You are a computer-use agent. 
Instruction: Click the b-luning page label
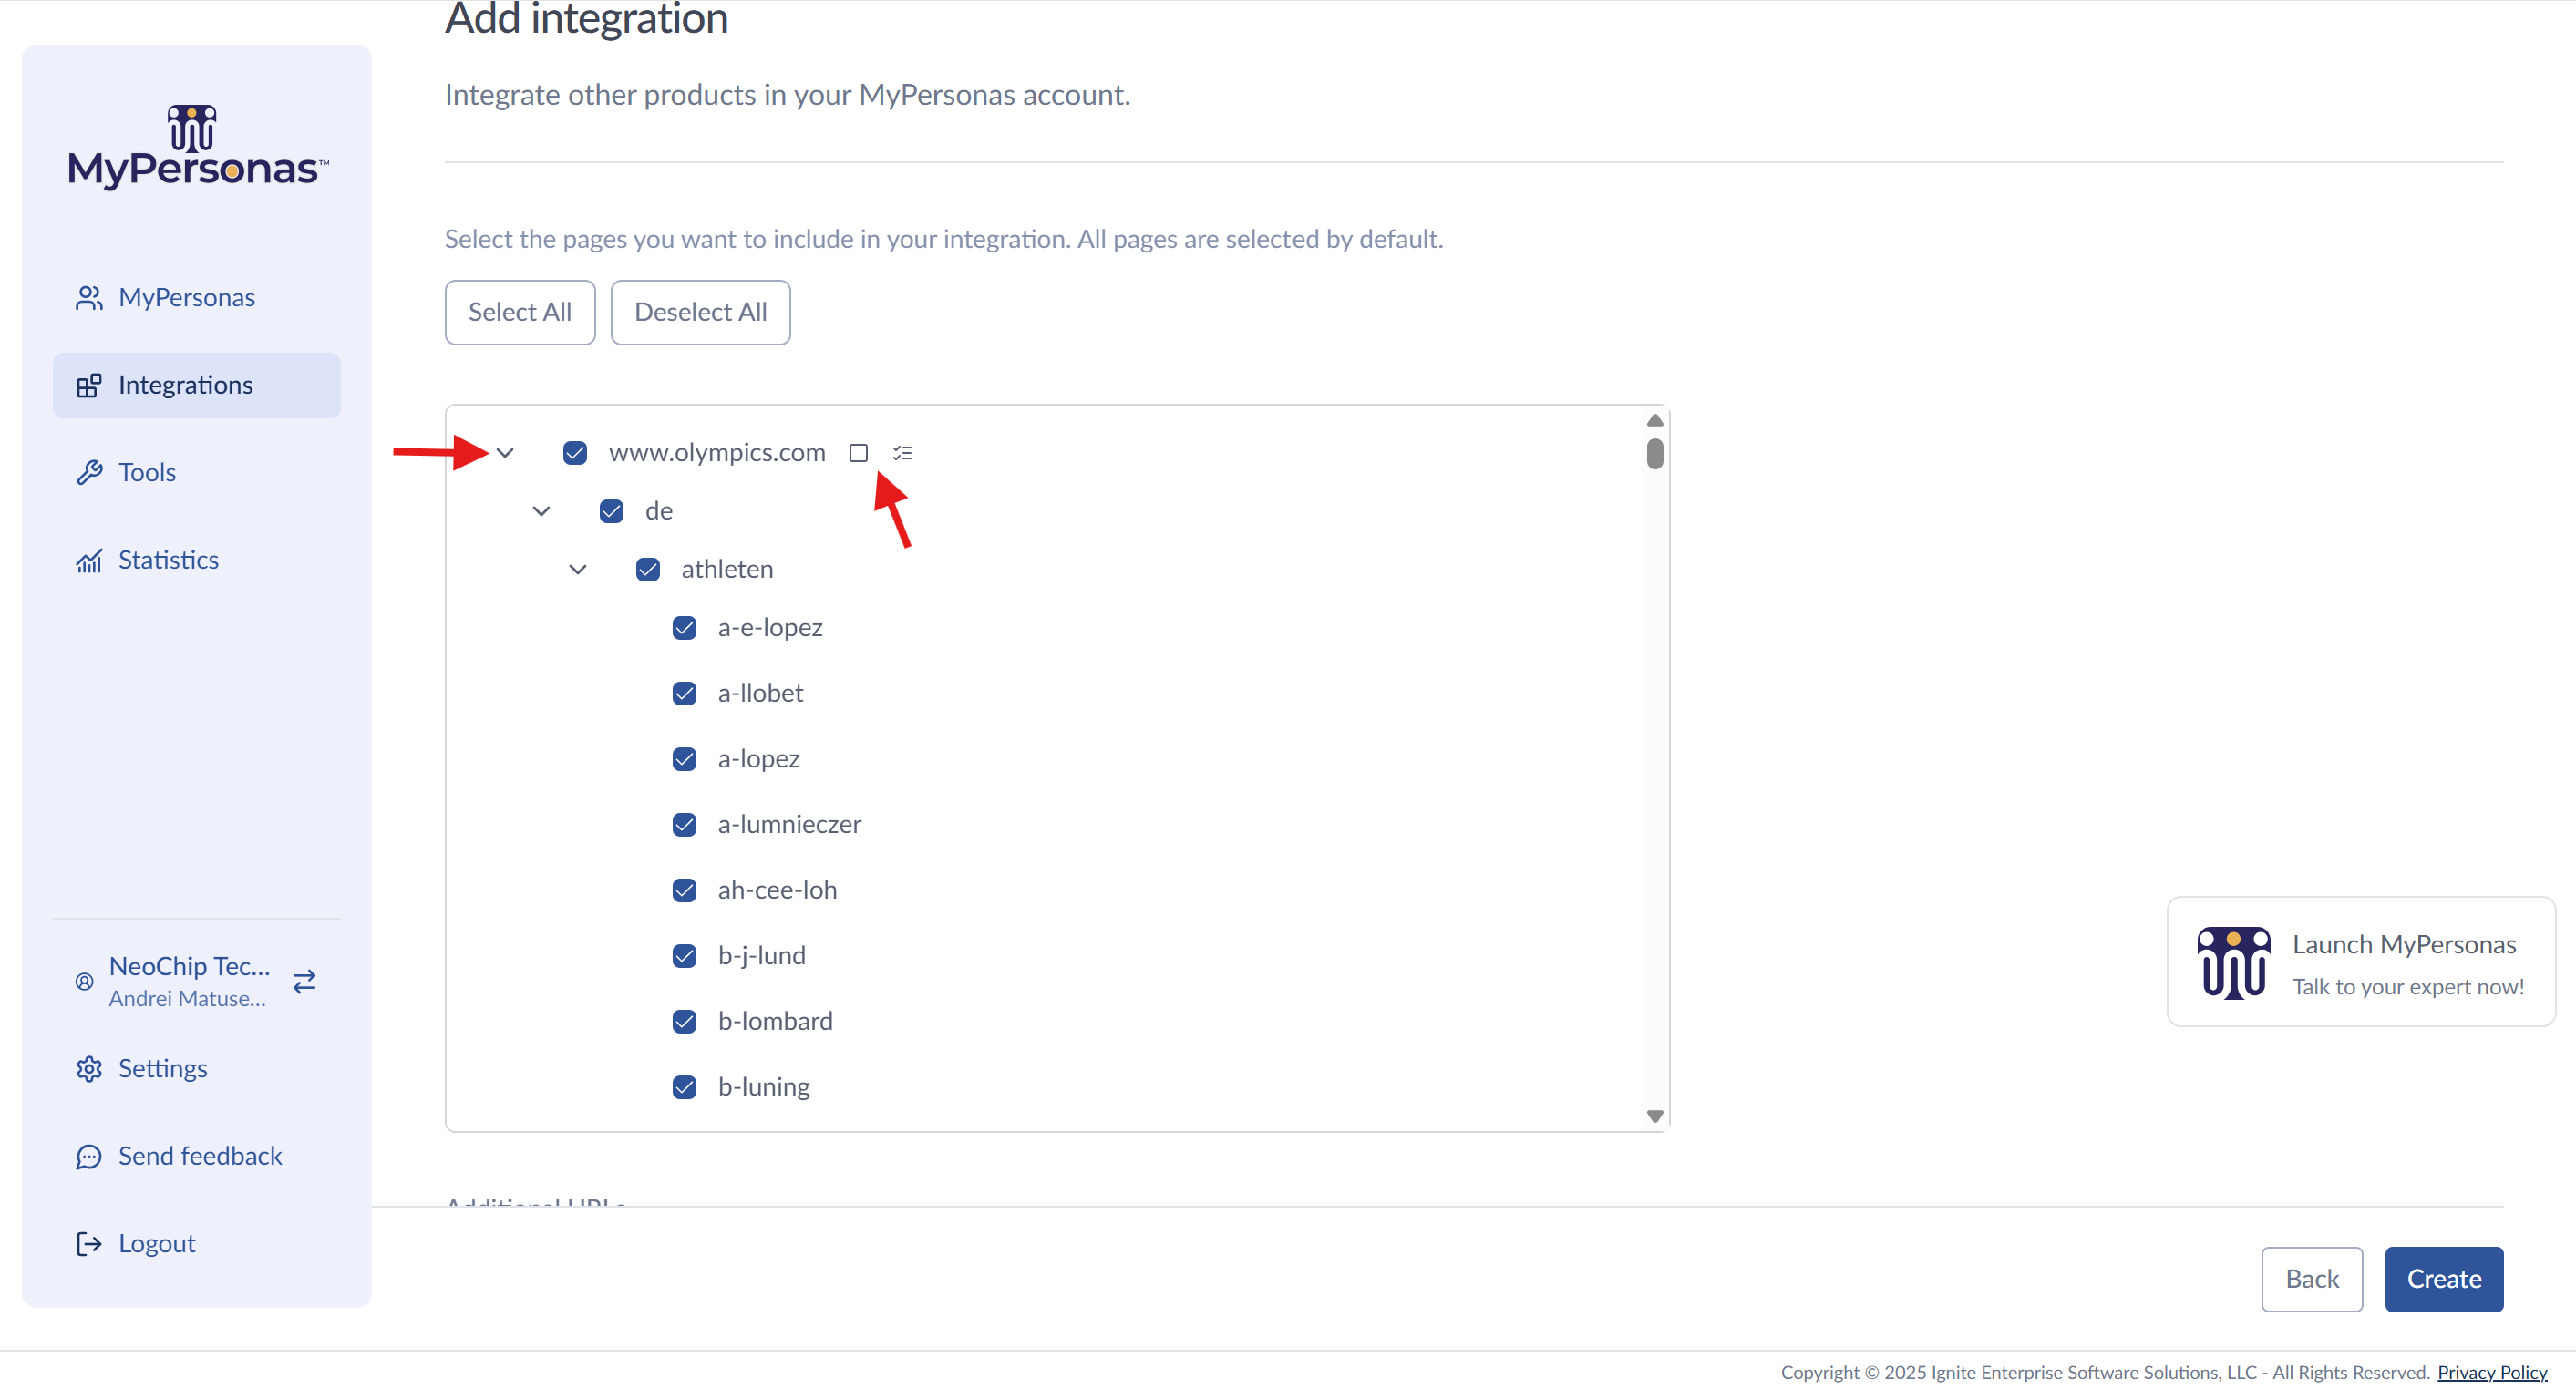pos(763,1087)
